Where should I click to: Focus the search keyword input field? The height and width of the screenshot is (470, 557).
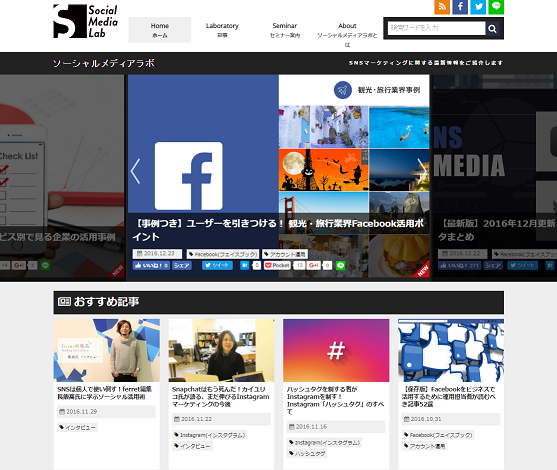(436, 28)
